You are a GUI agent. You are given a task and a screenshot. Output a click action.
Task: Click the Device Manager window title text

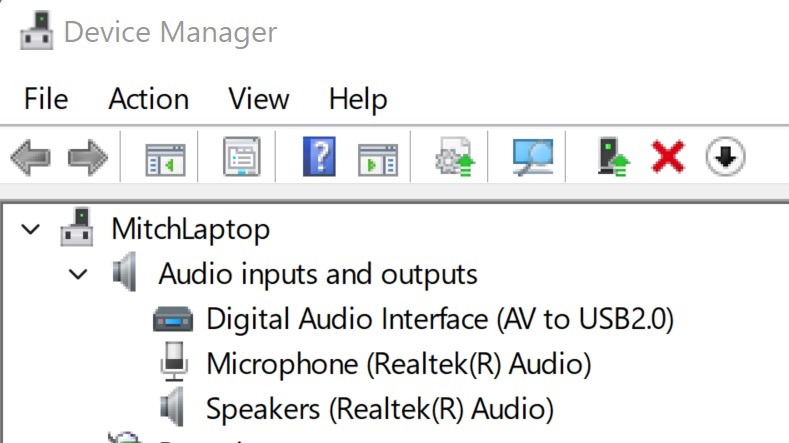tap(171, 33)
